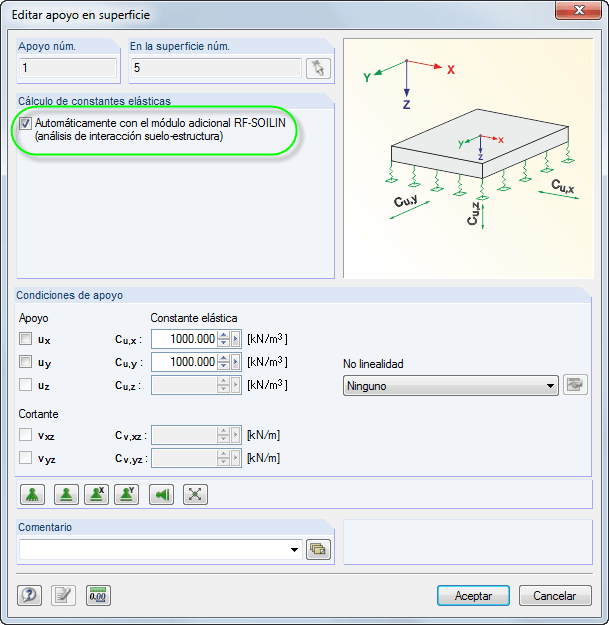Click the Y-direction support preset icon

coord(126,495)
